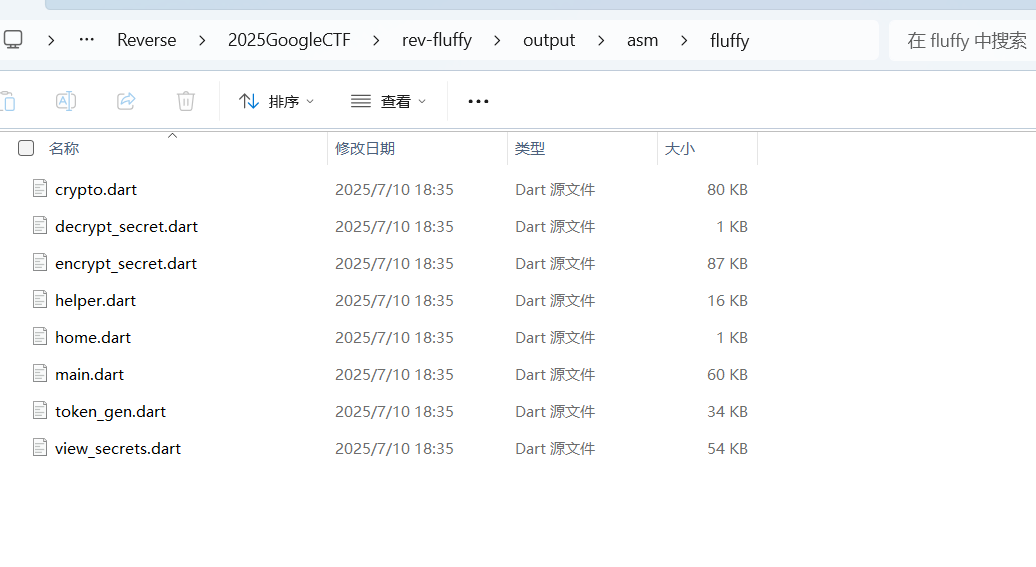The image size is (1036, 567).
Task: Expand the chevron after asm in breadcrumb
Action: click(x=684, y=40)
